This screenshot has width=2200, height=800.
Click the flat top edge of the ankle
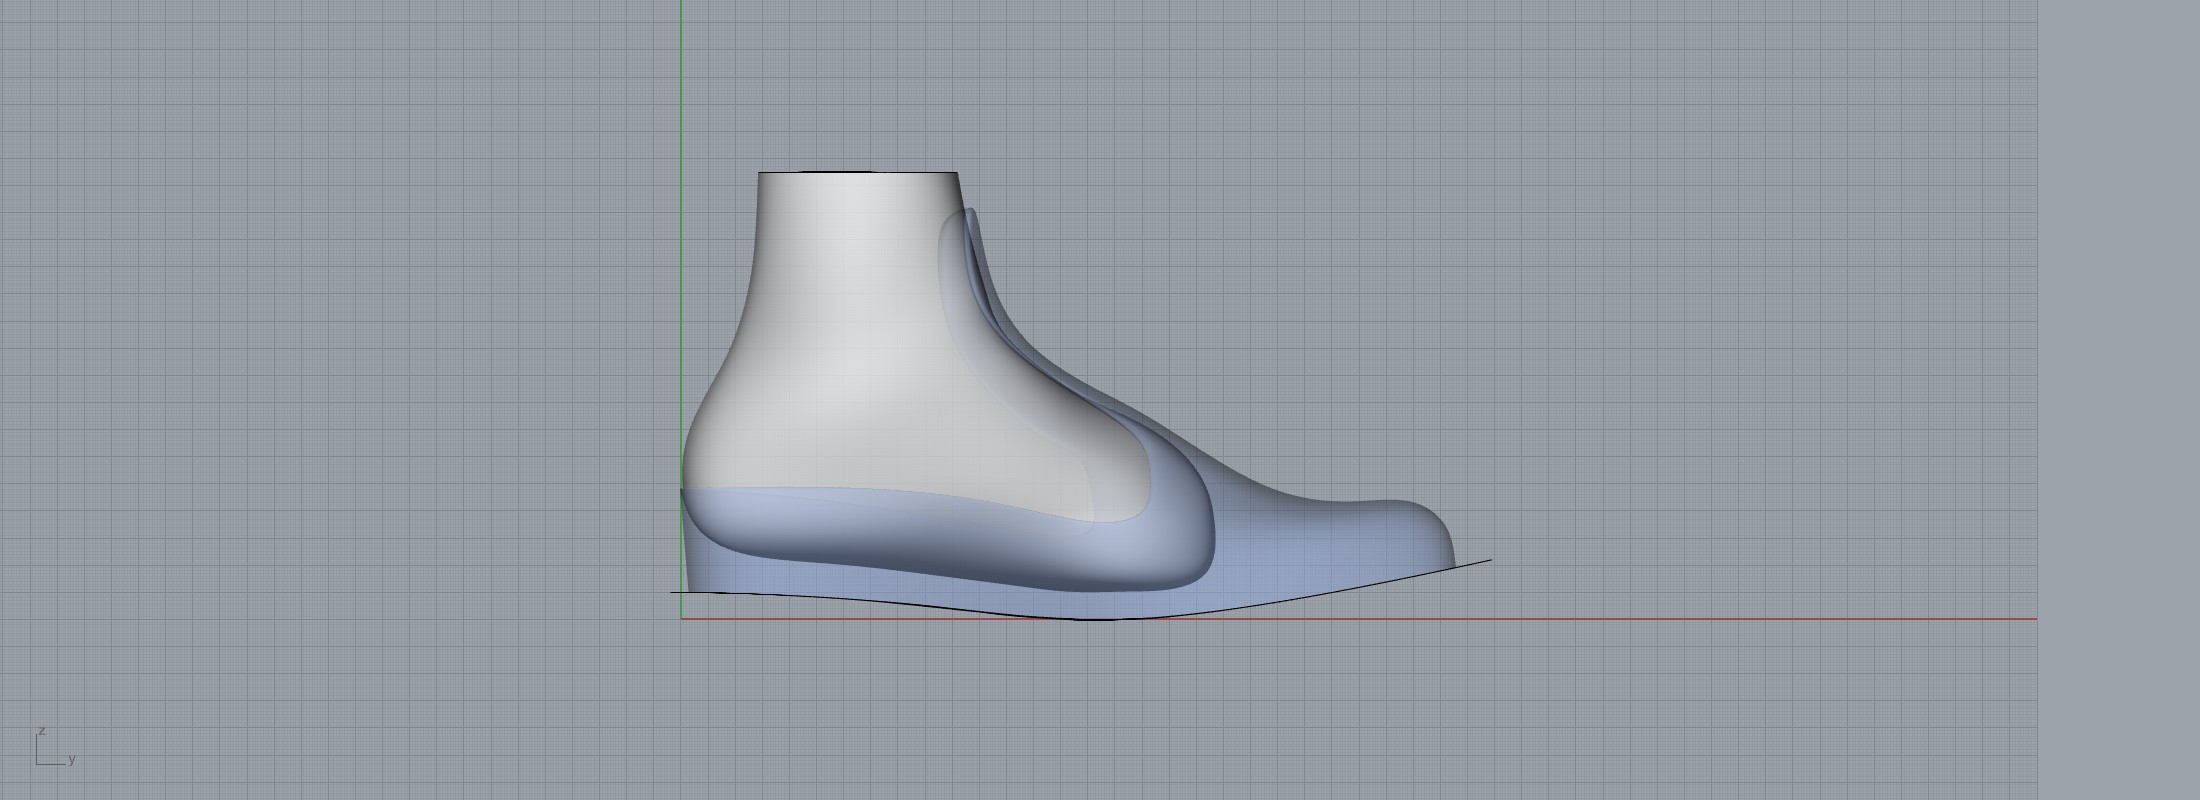click(858, 173)
